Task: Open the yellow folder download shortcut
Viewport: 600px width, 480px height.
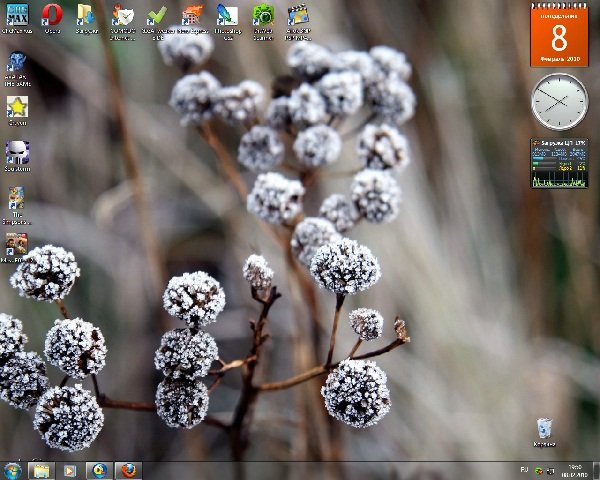Action: pos(87,15)
